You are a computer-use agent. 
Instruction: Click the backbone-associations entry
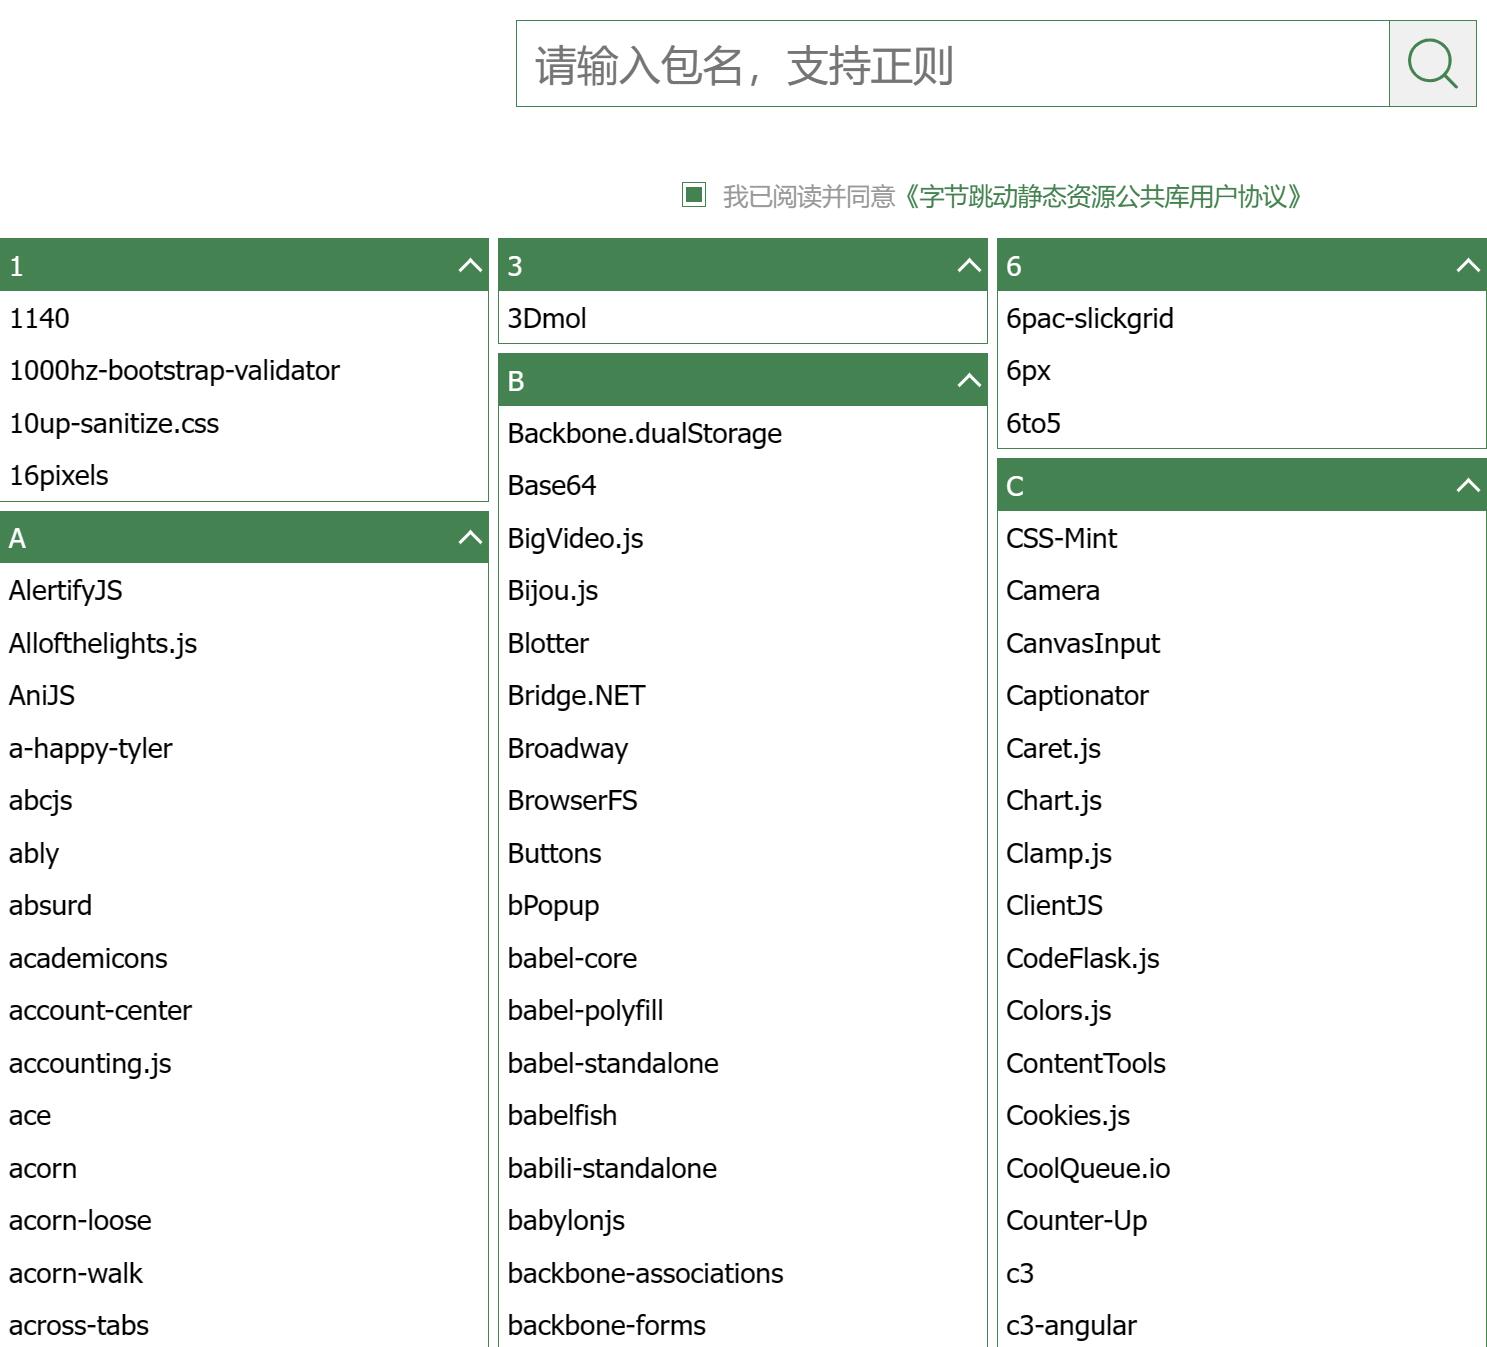pos(645,1273)
